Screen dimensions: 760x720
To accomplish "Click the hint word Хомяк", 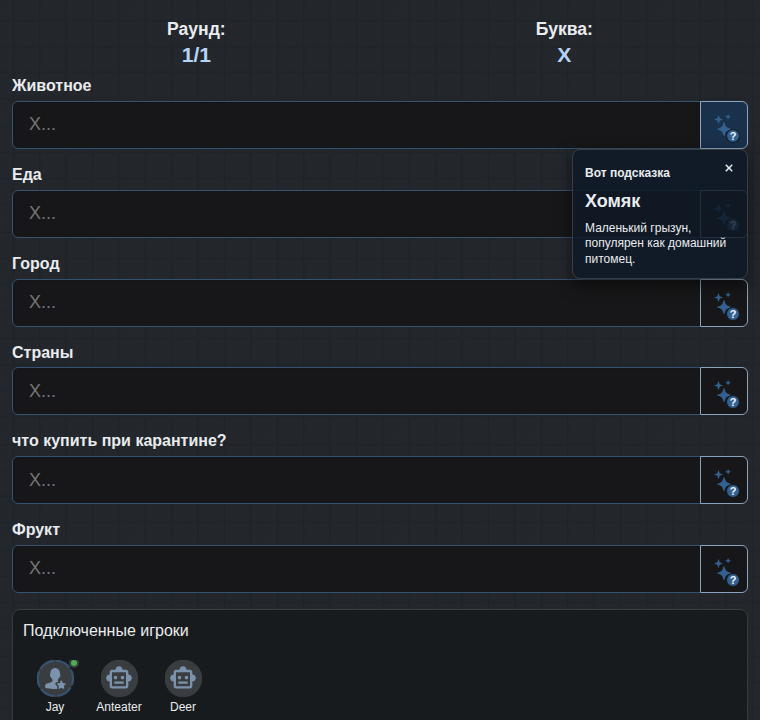I will [612, 201].
